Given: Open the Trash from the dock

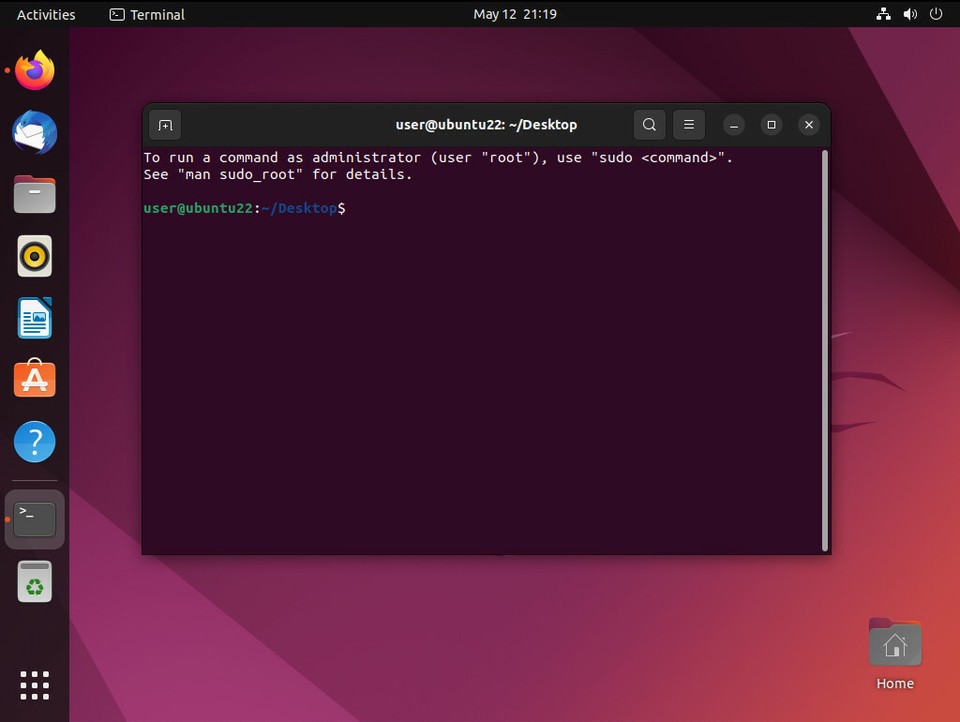Looking at the screenshot, I should pos(34,581).
